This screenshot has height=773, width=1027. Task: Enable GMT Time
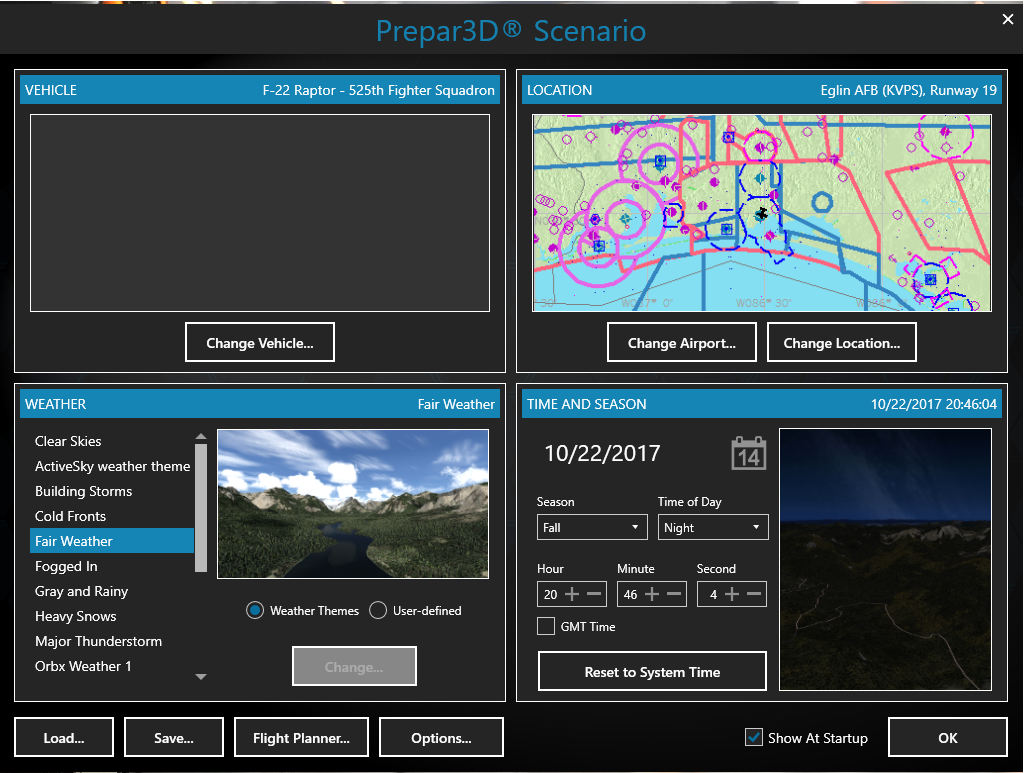546,626
